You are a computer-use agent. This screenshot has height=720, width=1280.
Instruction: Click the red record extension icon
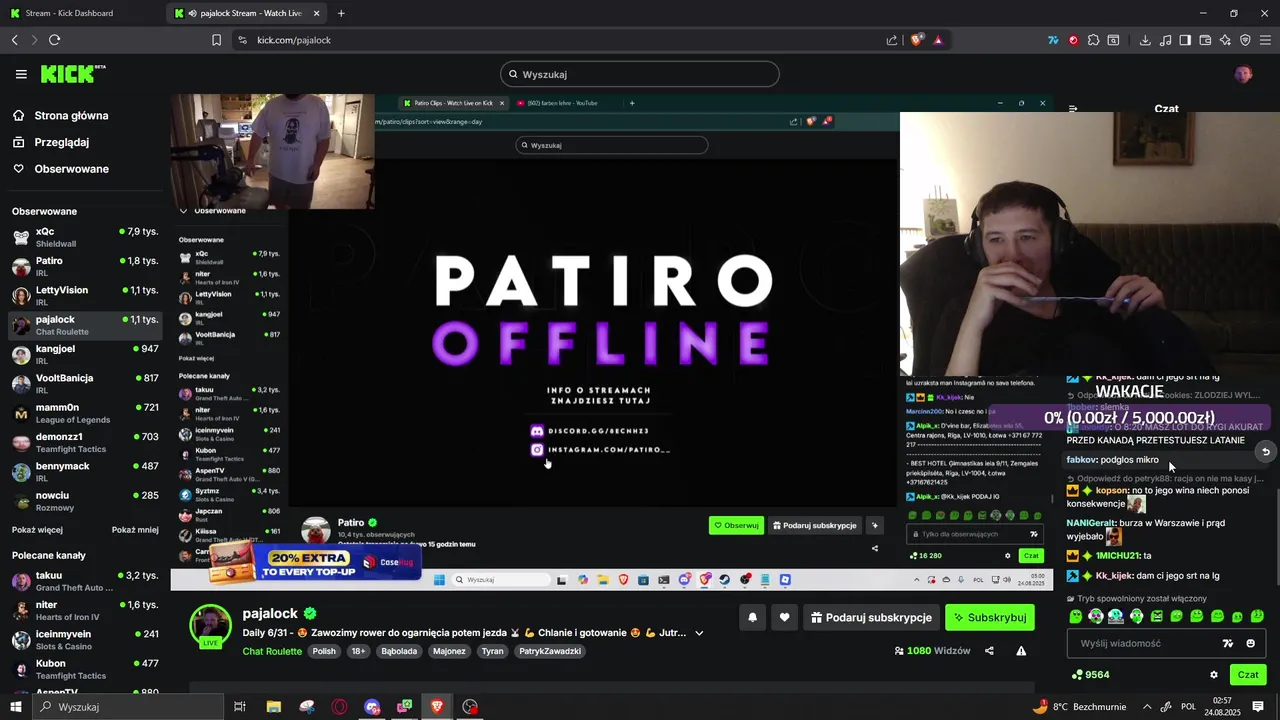click(1073, 40)
